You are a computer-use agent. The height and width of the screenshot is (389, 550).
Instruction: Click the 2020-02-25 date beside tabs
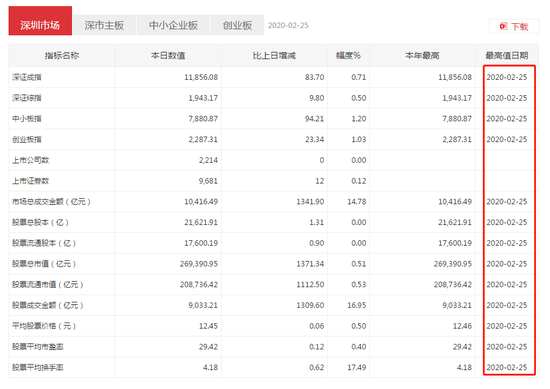pyautogui.click(x=288, y=25)
